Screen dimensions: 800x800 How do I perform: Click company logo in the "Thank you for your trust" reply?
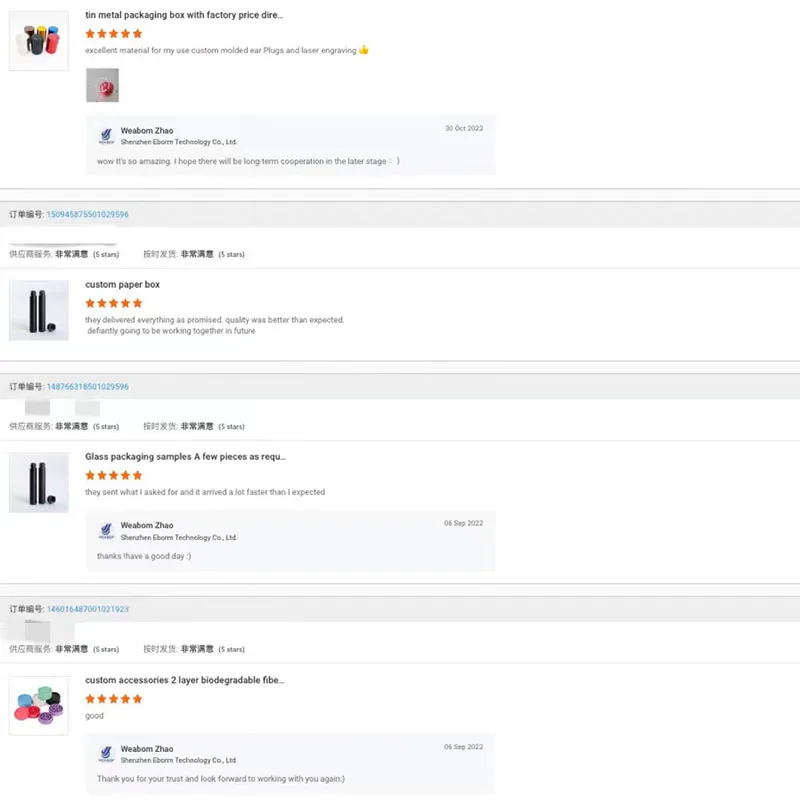[106, 754]
